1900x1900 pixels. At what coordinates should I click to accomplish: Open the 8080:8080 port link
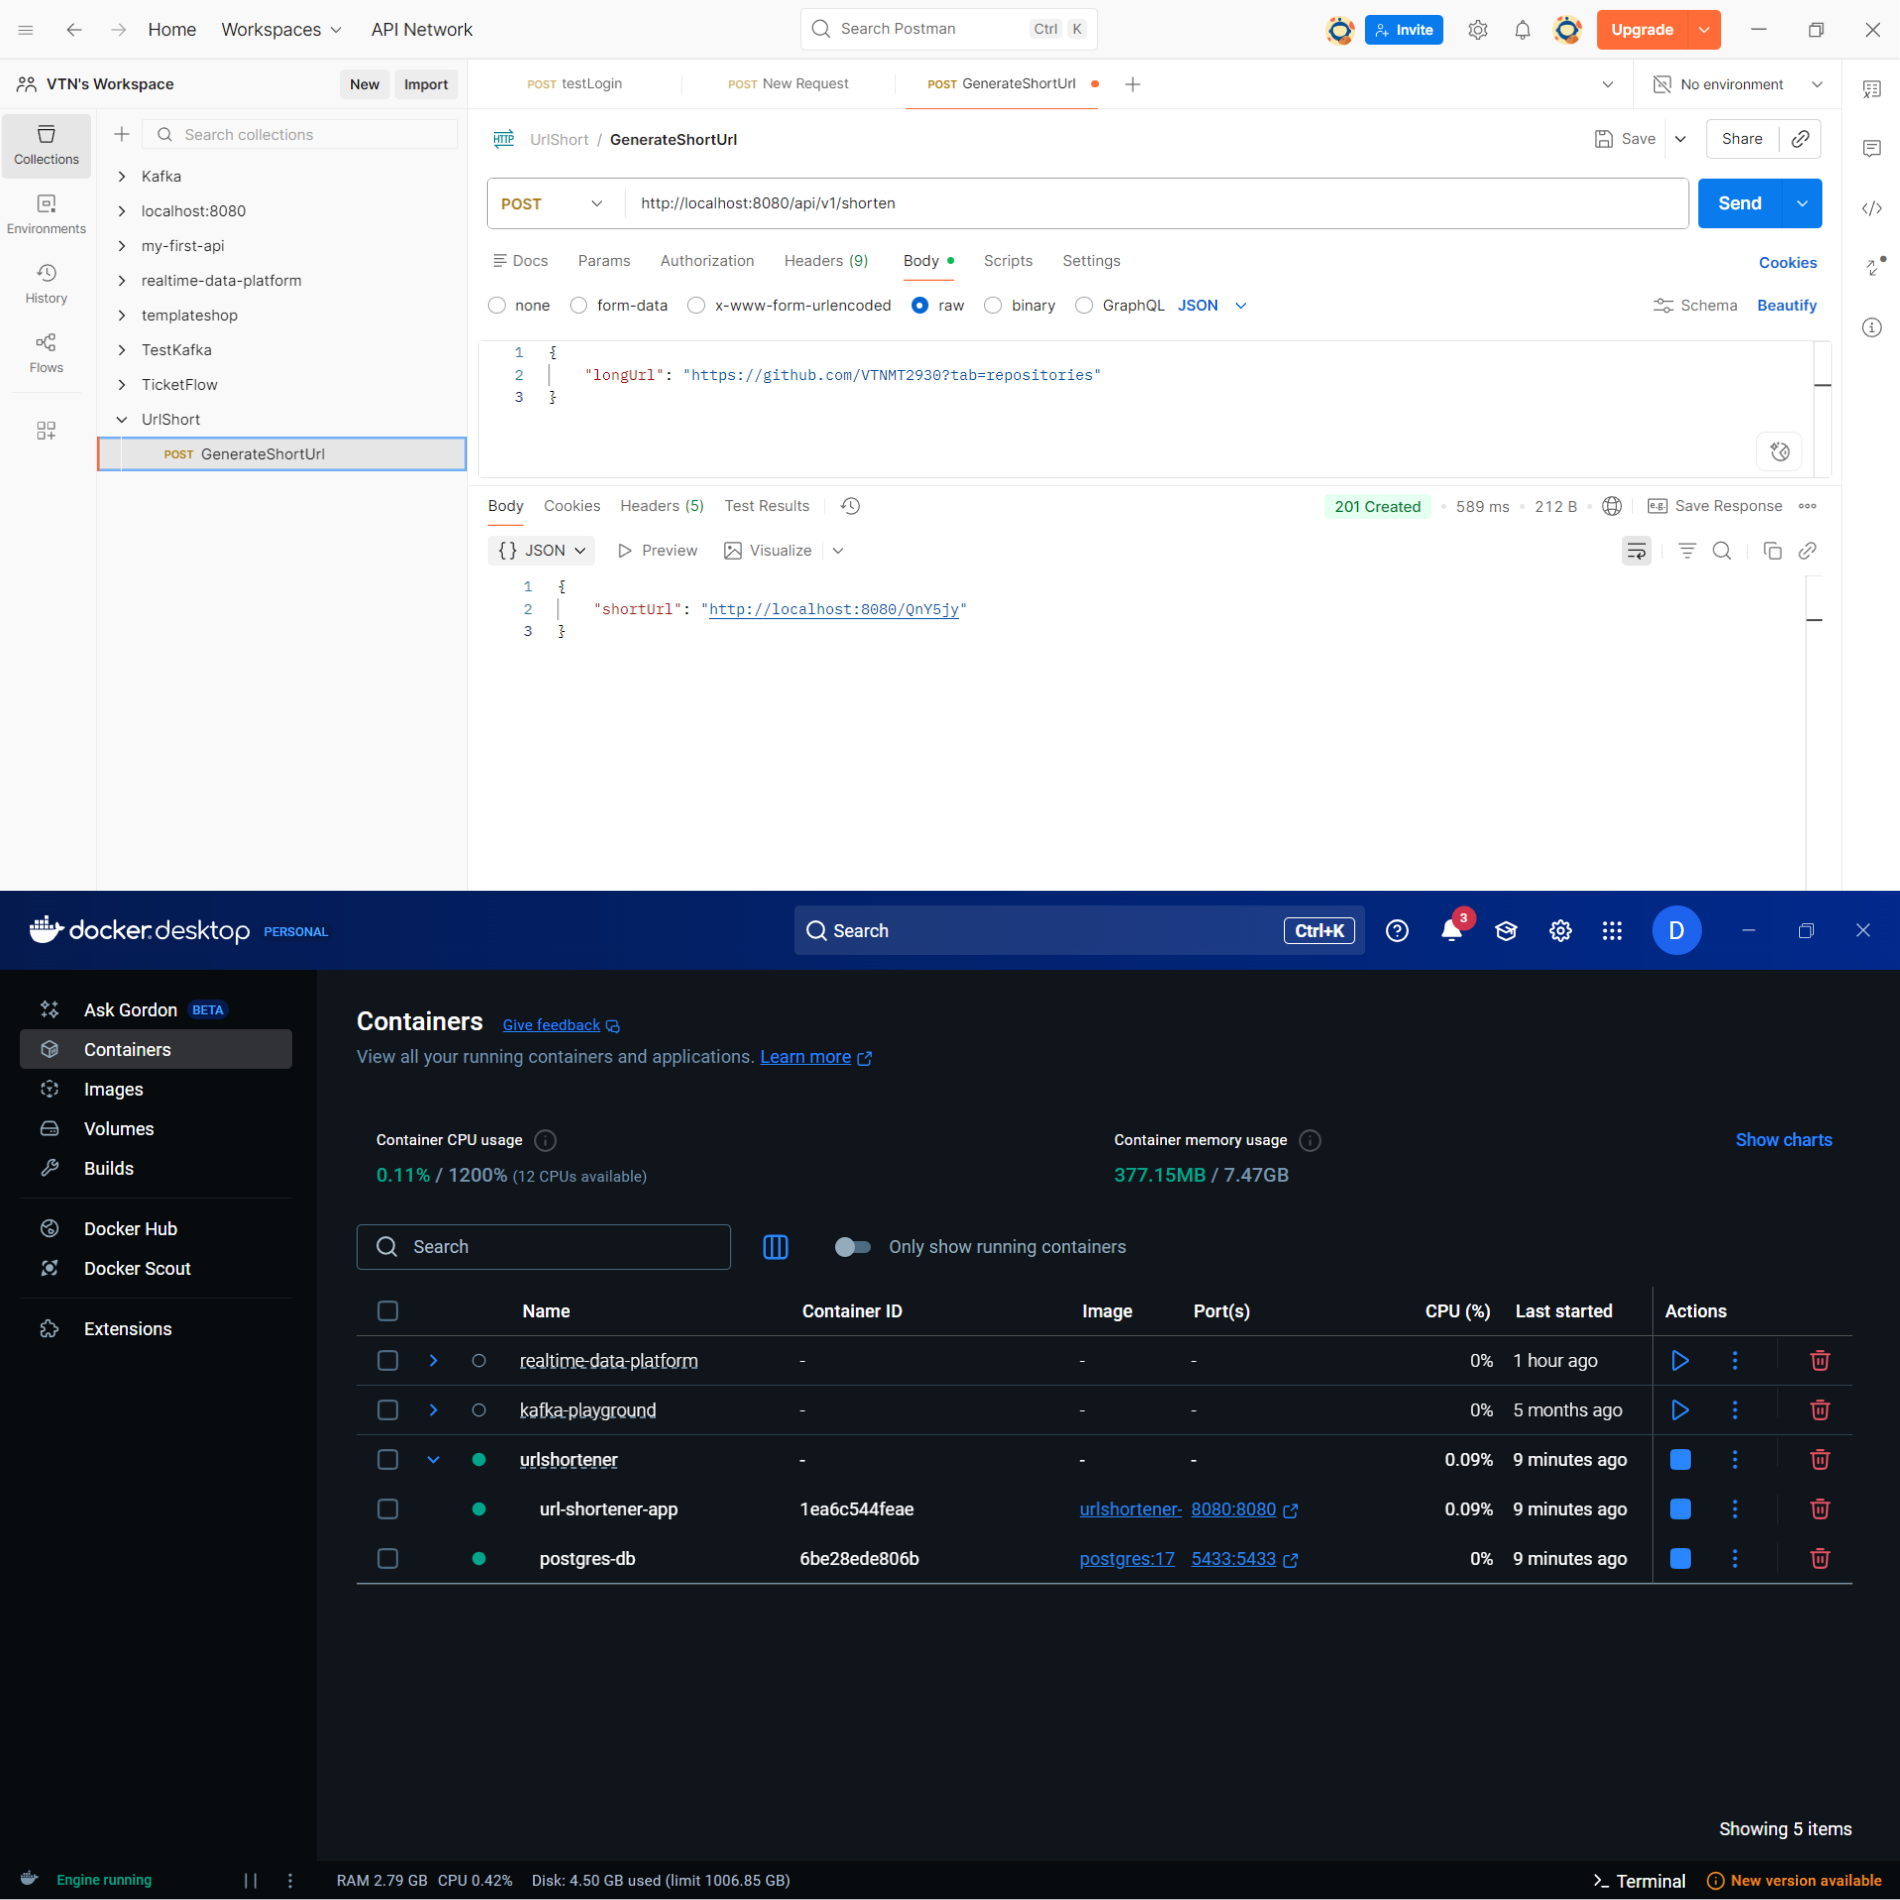(1233, 1509)
